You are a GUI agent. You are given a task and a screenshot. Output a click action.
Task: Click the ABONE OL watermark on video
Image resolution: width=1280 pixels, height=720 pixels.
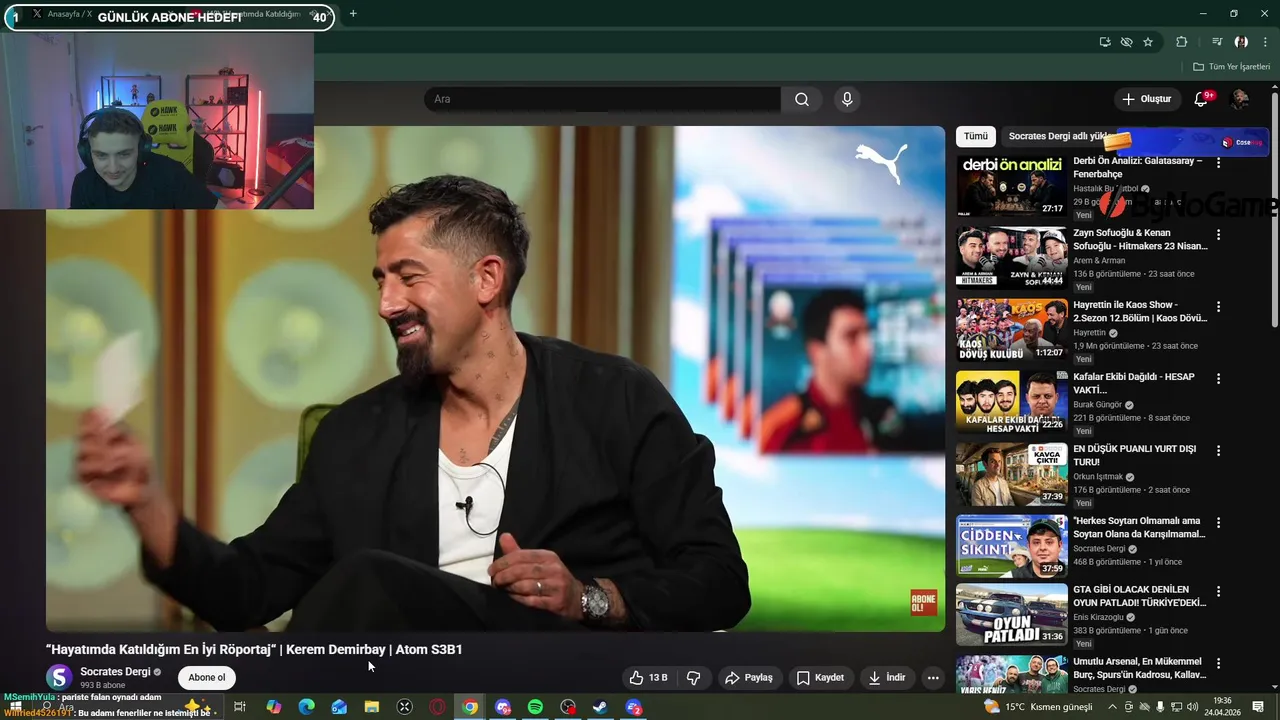coord(923,603)
